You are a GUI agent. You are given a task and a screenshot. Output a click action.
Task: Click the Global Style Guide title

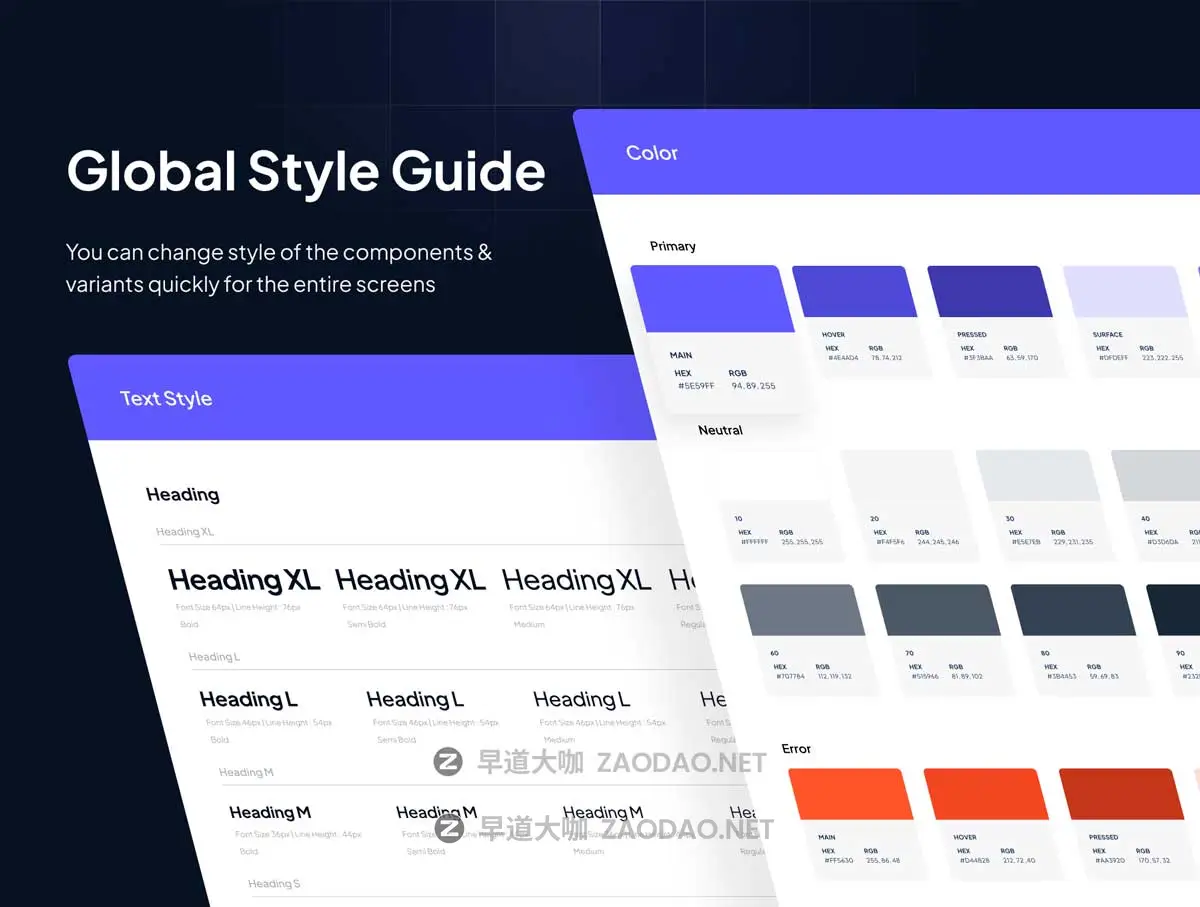[x=306, y=171]
